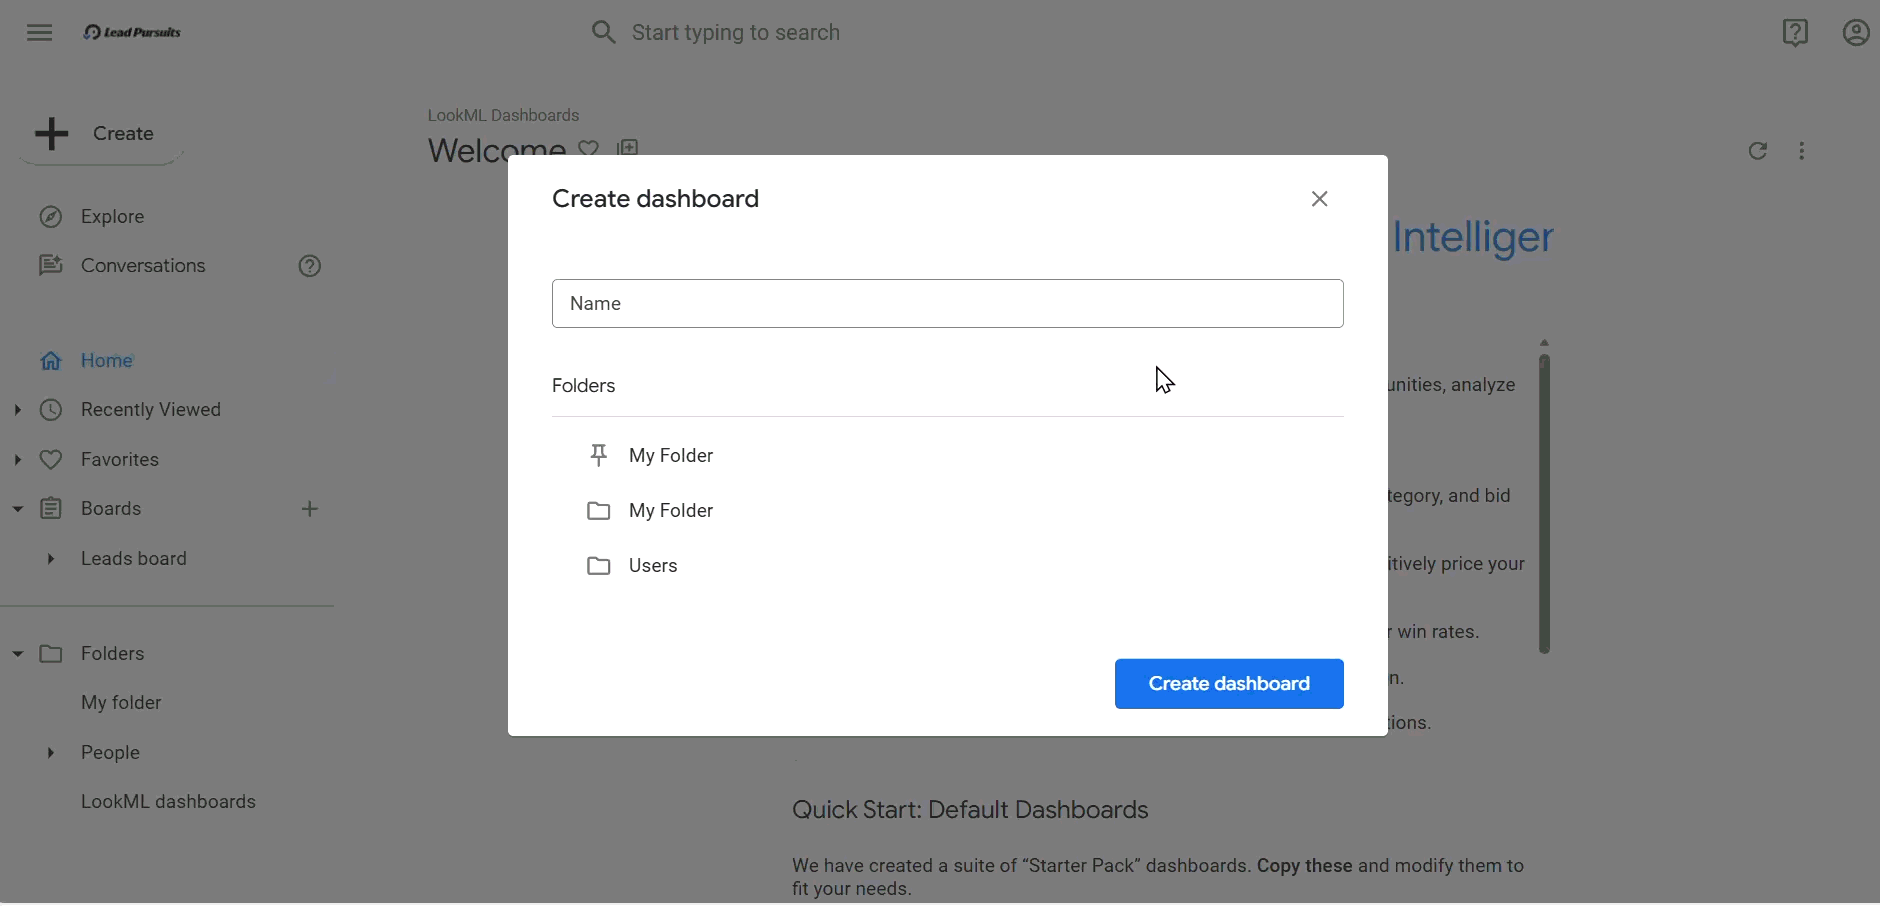This screenshot has height=906, width=1880.
Task: Expand the People folder
Action: pos(50,753)
